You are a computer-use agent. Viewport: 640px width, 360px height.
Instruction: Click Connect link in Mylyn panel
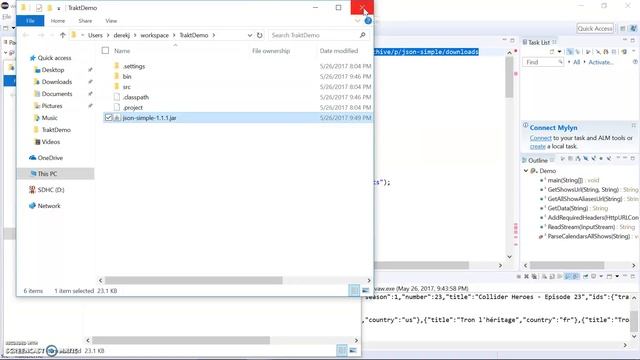click(540, 138)
